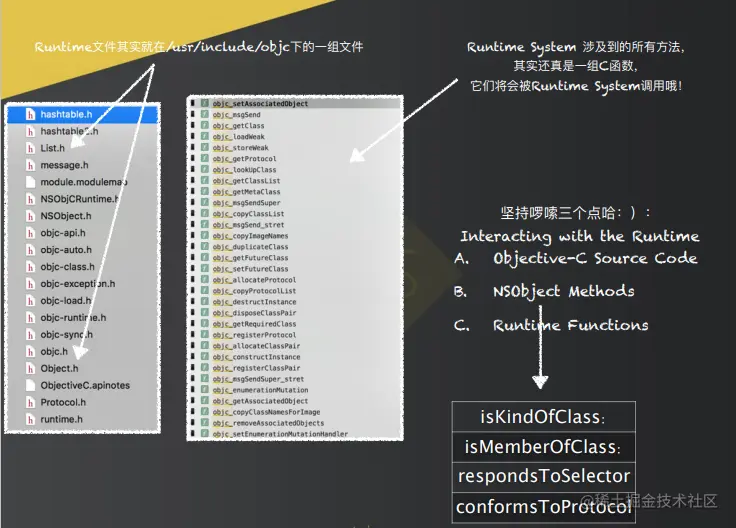Click the header file icon beside Protocol.h

point(31,402)
